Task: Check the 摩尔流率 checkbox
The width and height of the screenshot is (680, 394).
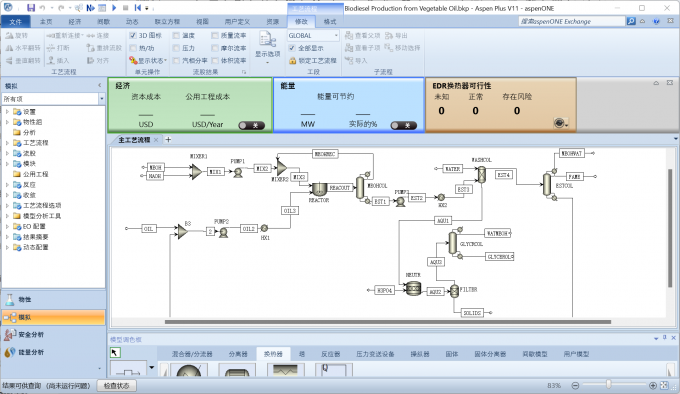Action: pyautogui.click(x=215, y=48)
